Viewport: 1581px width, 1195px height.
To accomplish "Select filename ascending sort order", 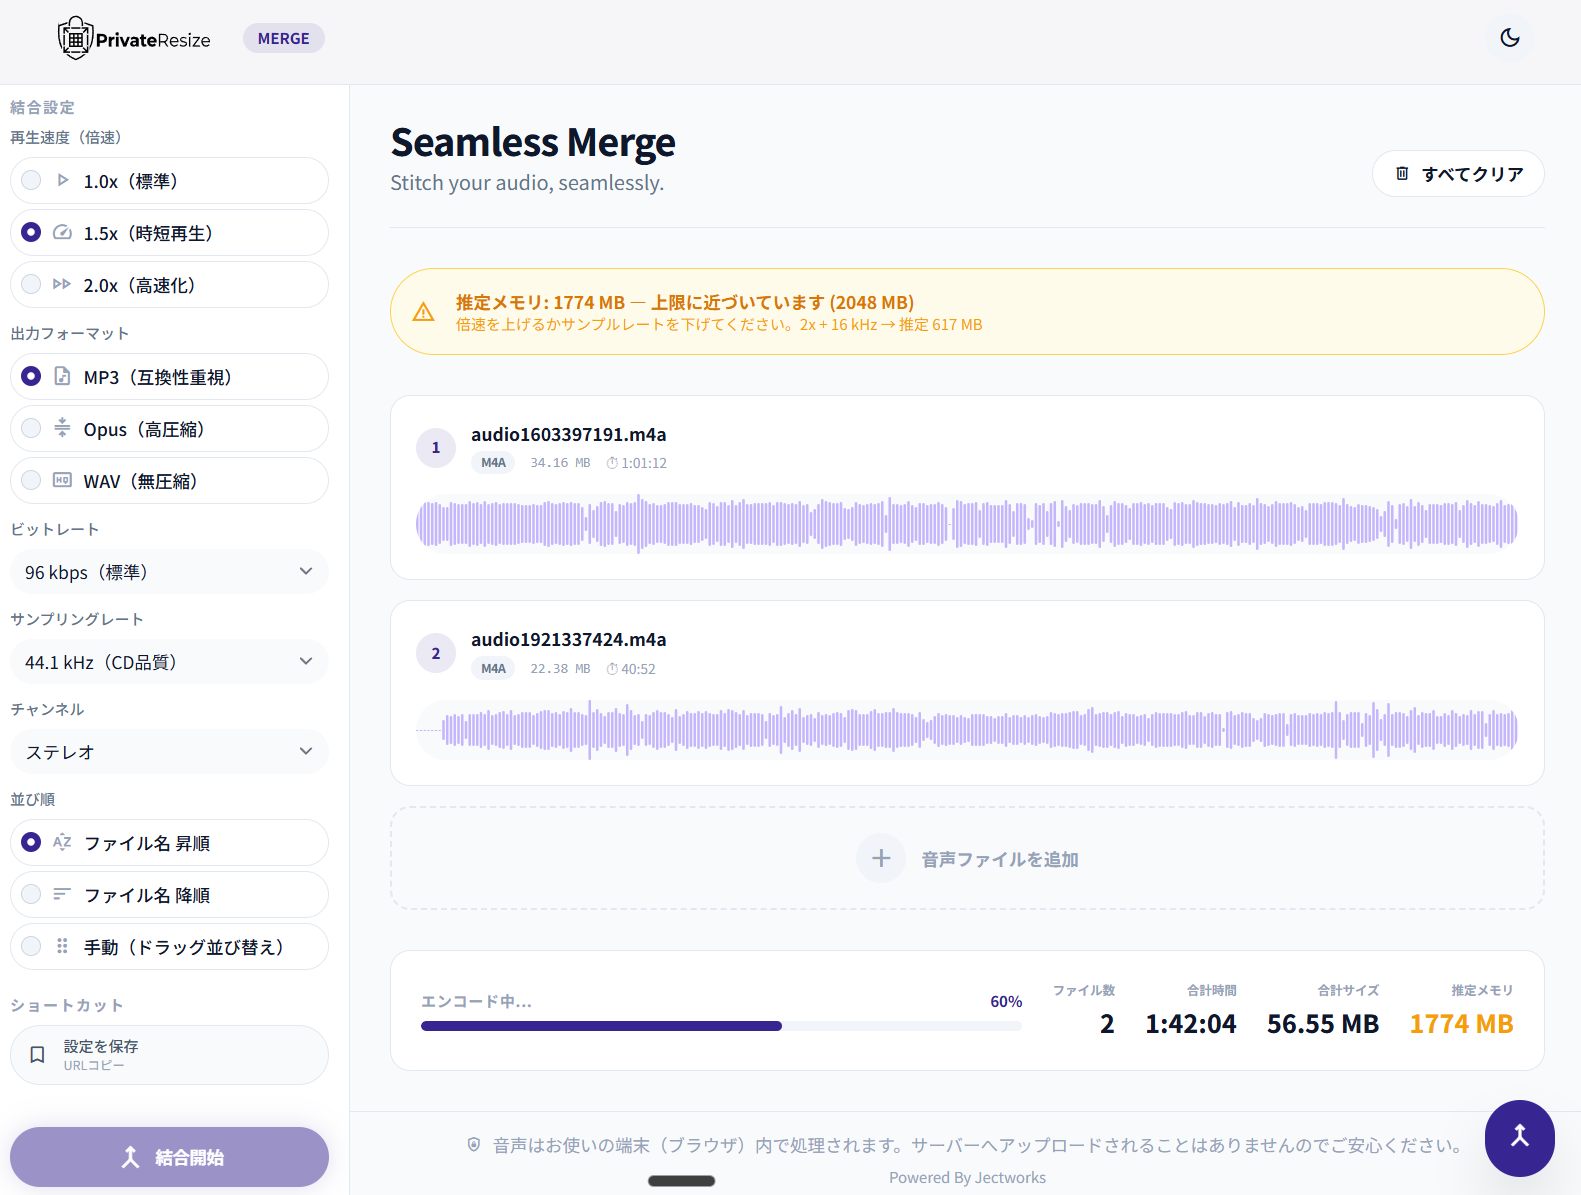I will pos(169,843).
